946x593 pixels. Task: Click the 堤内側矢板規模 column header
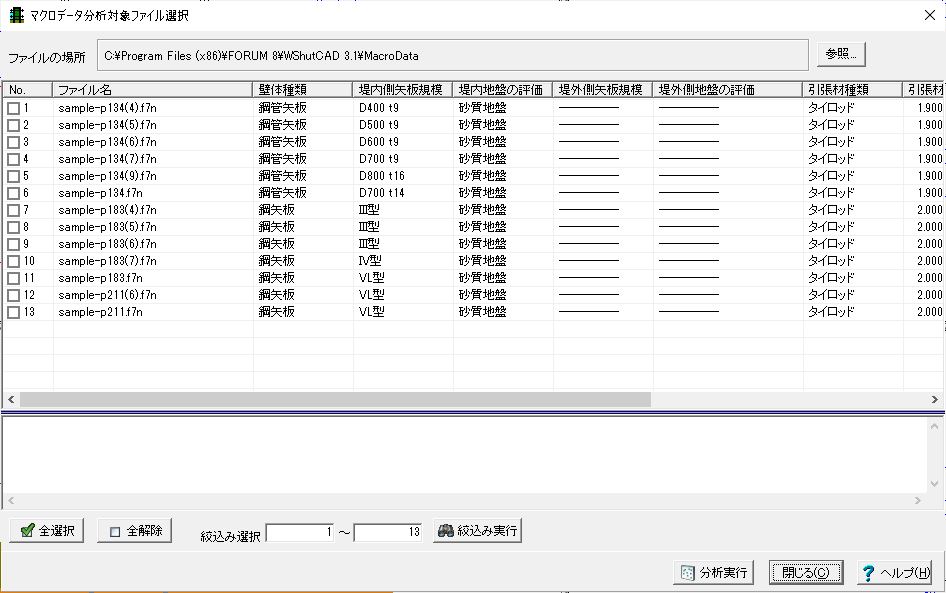402,90
